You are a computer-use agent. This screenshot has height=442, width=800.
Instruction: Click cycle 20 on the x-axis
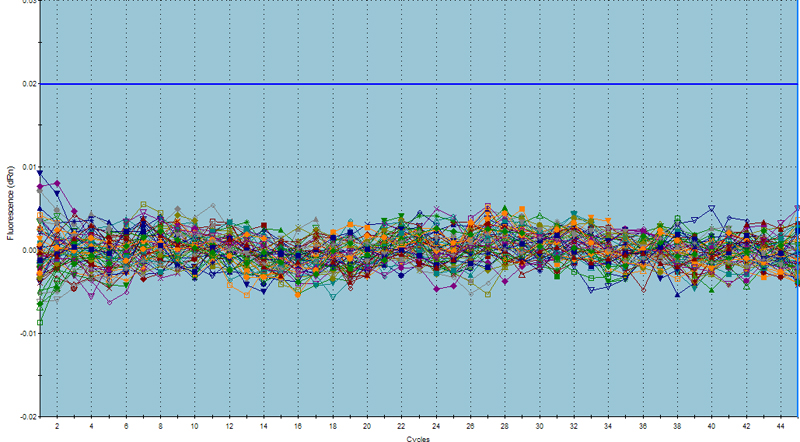[x=367, y=425]
